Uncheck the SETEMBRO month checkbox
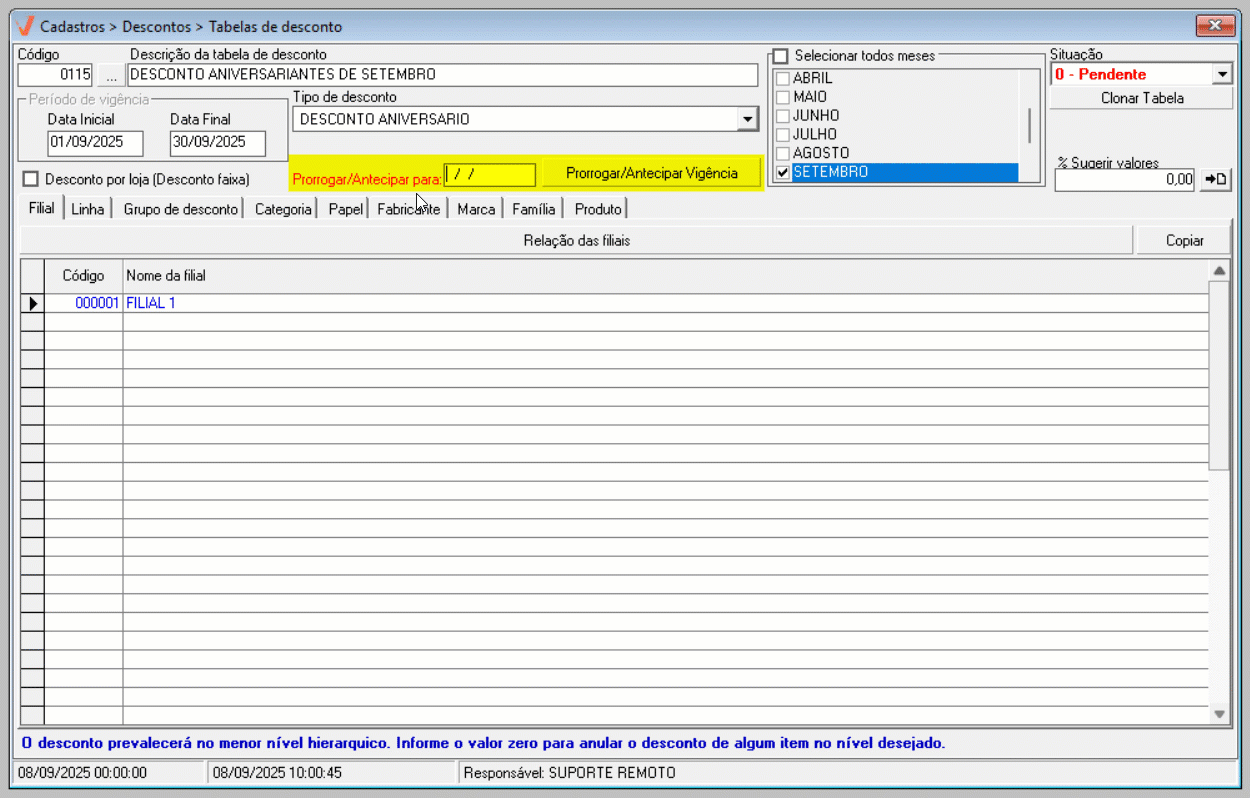Viewport: 1250px width, 798px height. point(783,172)
